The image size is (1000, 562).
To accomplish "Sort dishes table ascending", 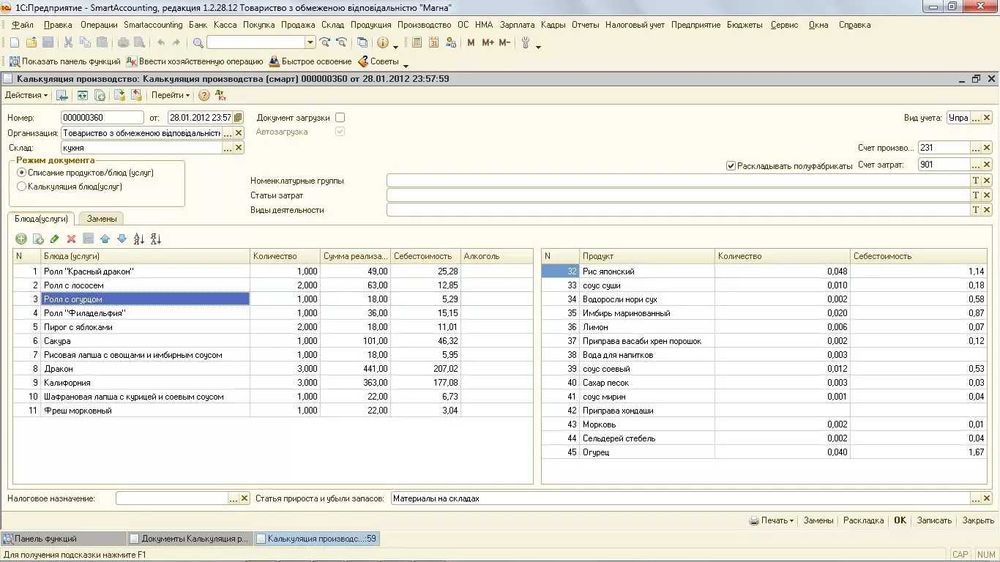I will tap(139, 239).
